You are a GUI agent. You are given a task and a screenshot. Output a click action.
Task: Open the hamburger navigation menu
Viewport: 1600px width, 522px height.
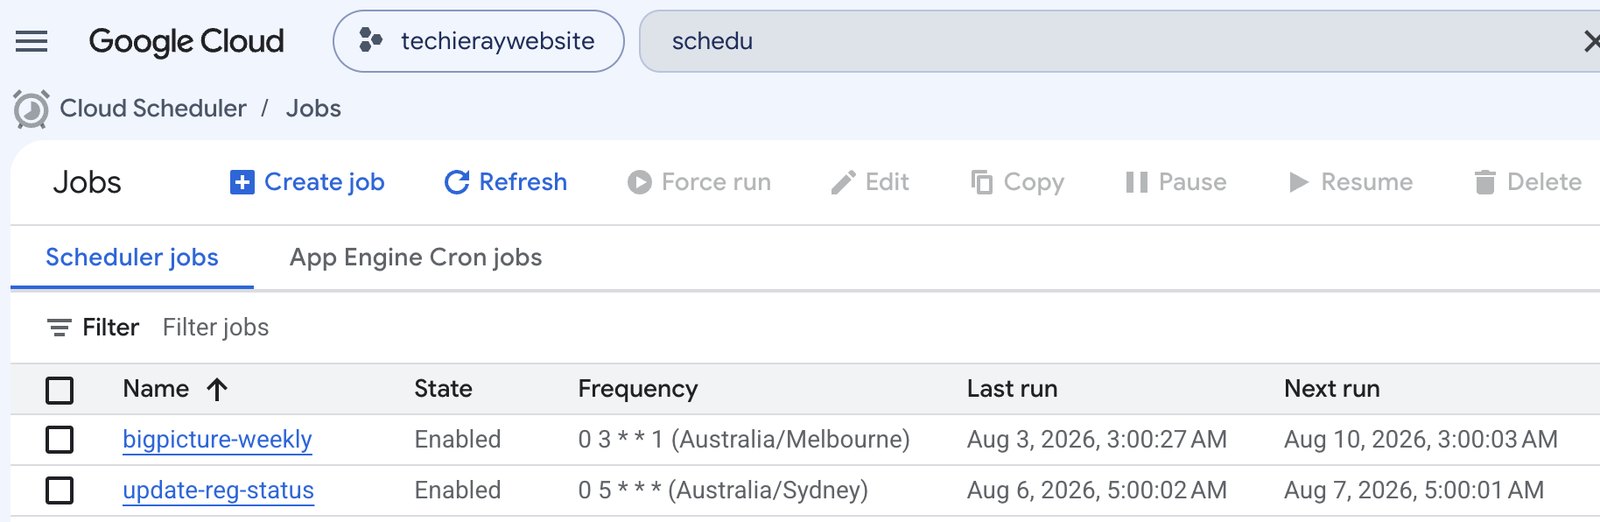pyautogui.click(x=32, y=41)
